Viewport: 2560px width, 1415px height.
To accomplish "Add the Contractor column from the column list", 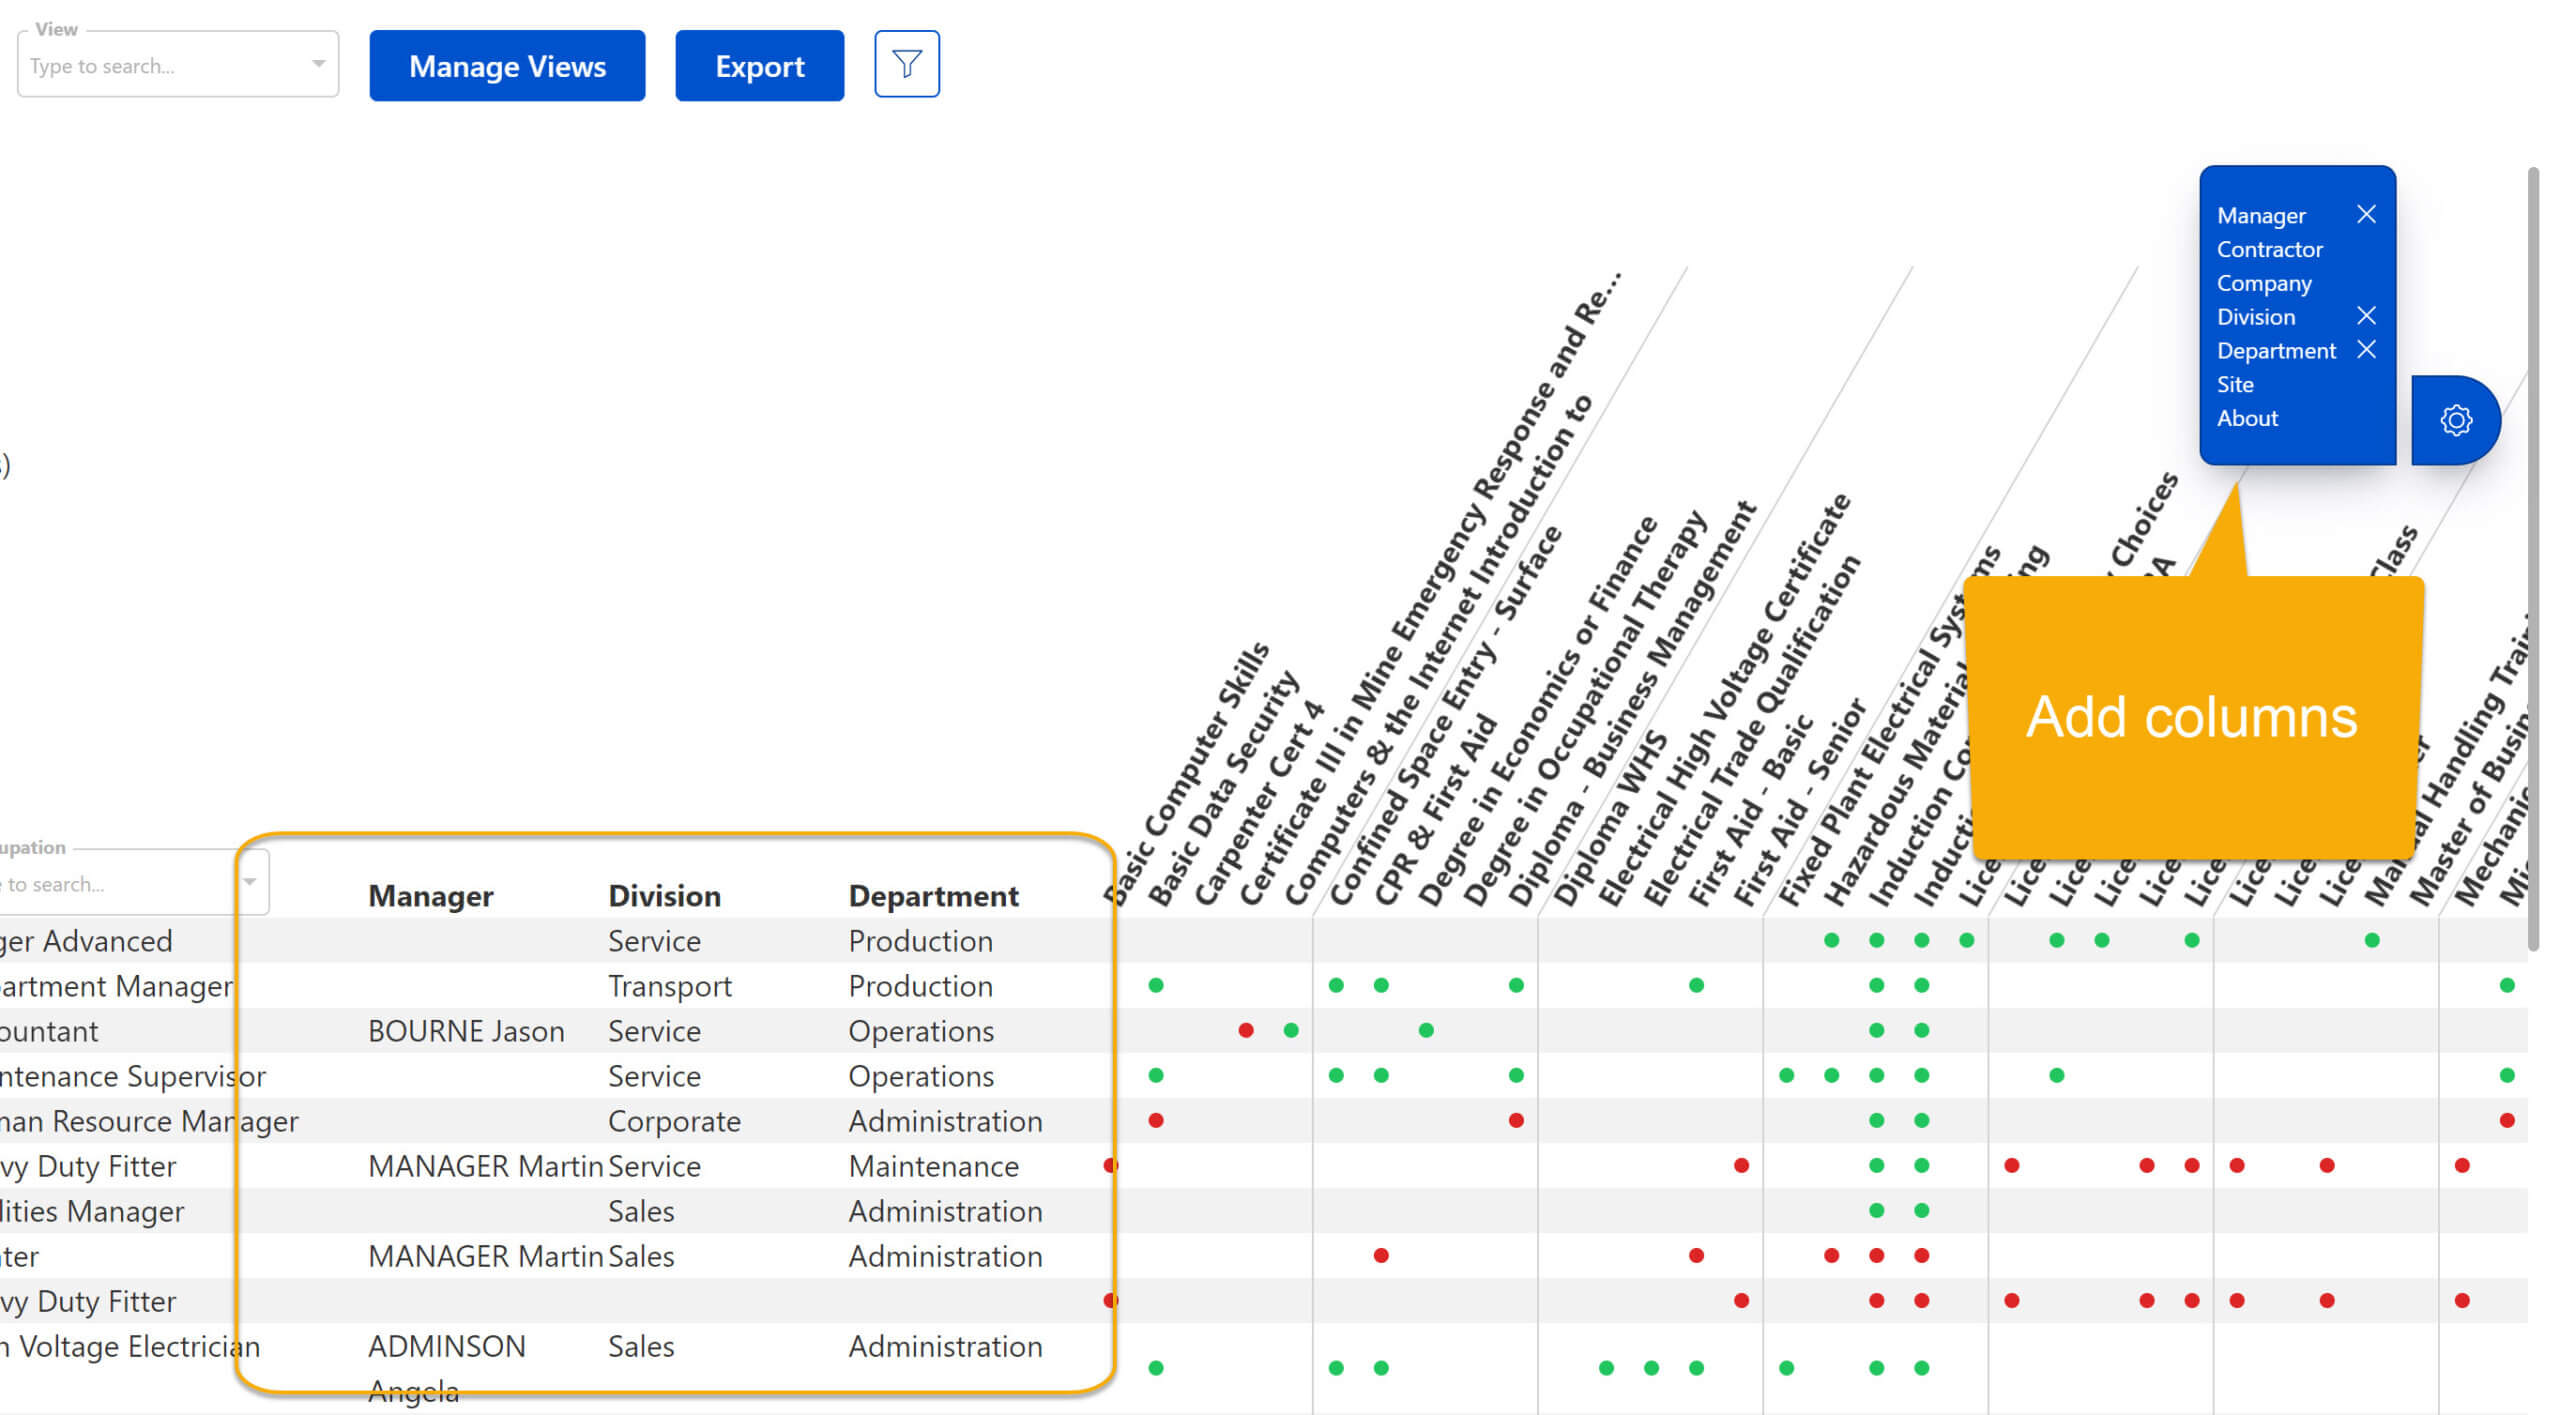I will click(2271, 249).
